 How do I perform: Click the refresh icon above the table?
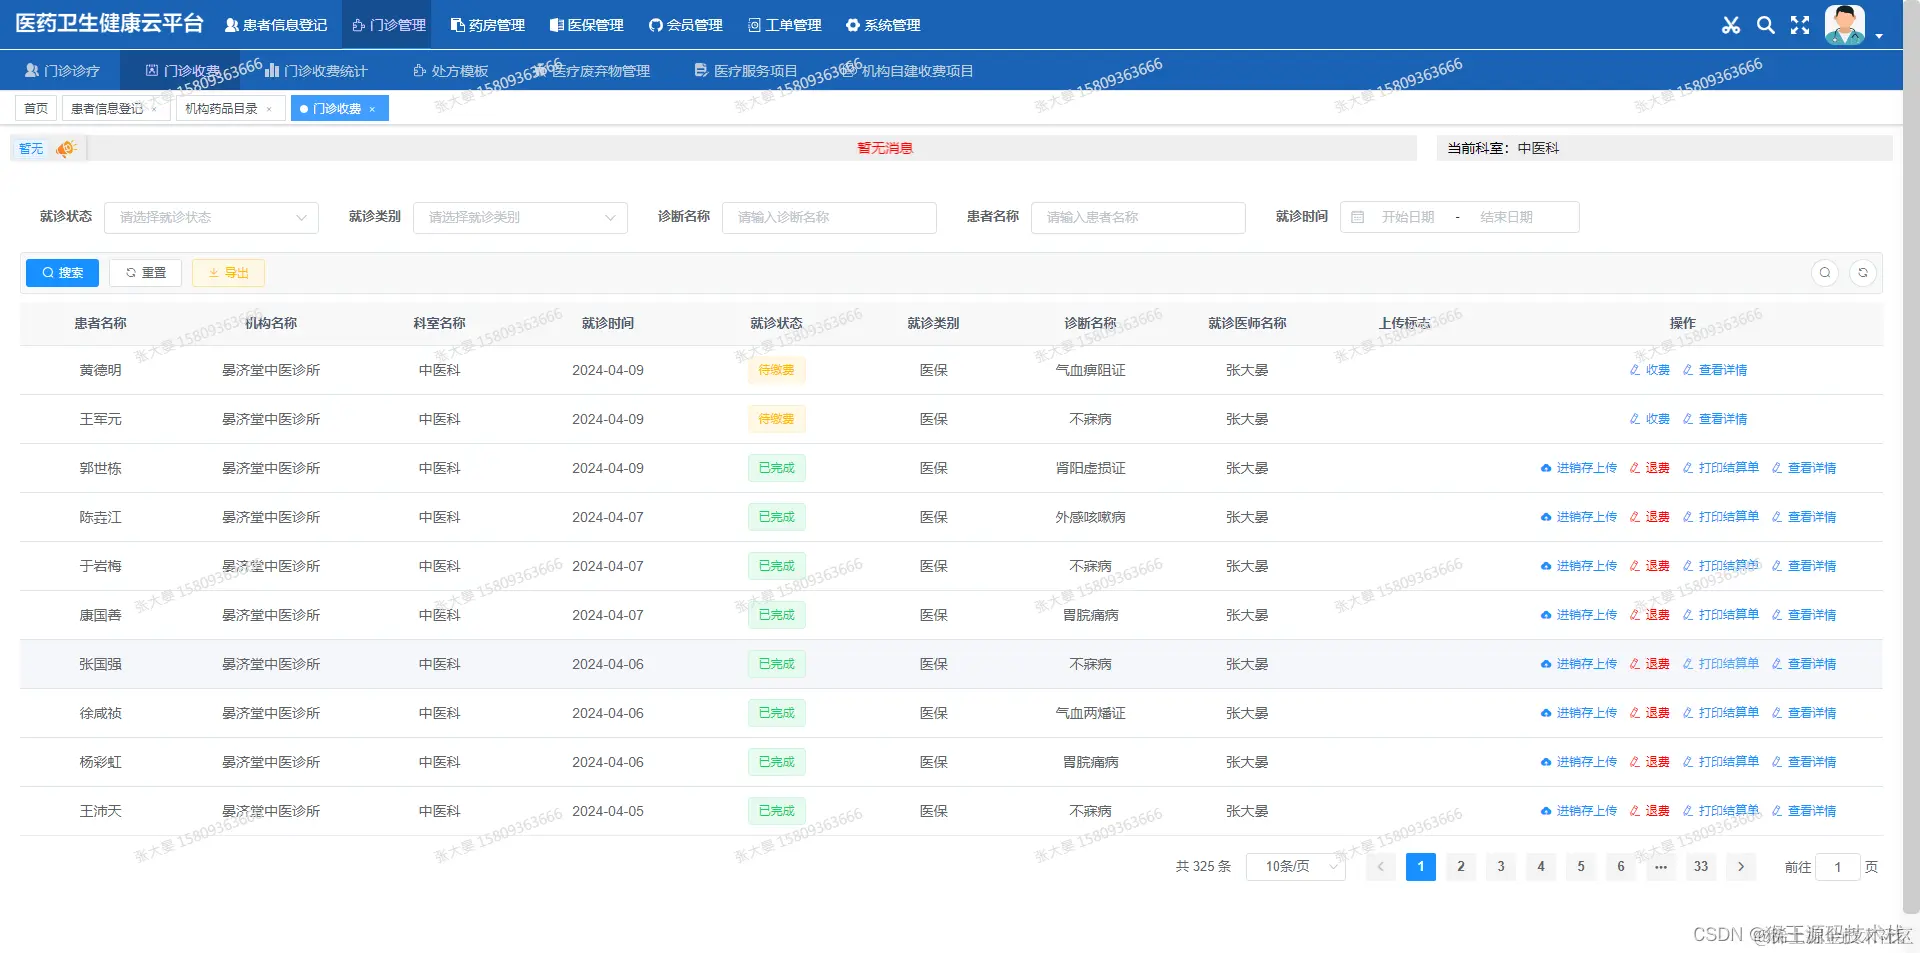click(x=1863, y=272)
